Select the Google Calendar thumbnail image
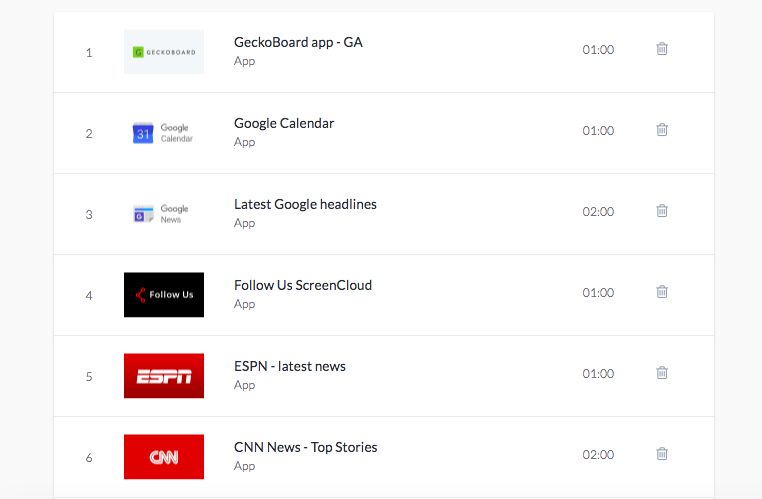Screen dimensions: 762x499 tap(164, 133)
